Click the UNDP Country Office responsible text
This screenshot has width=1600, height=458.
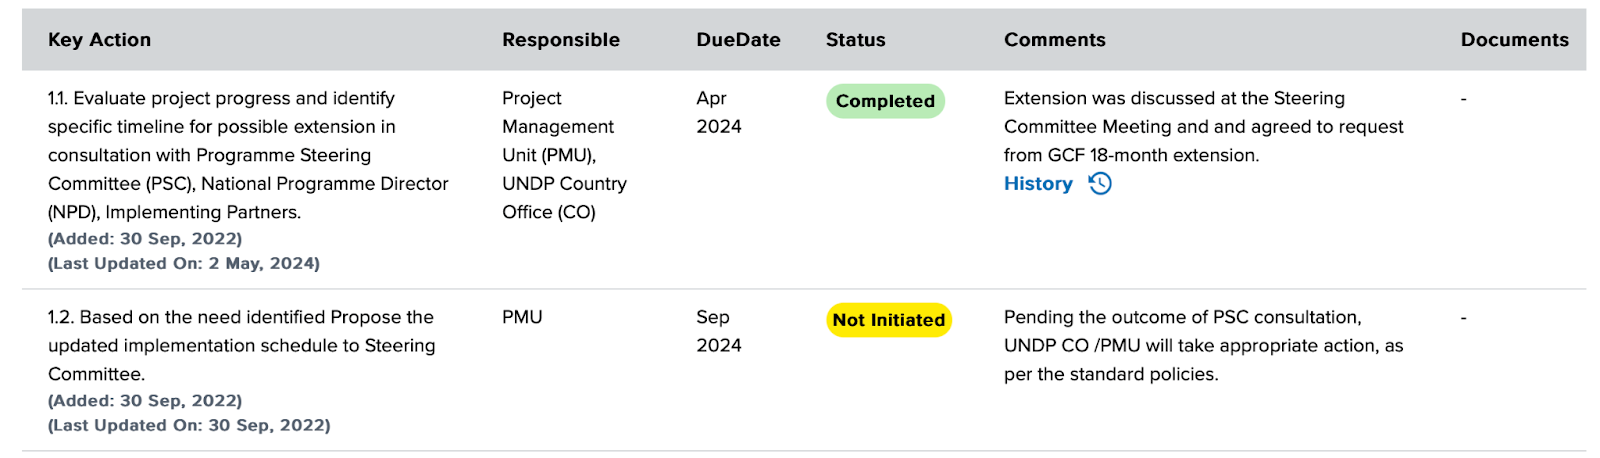pyautogui.click(x=564, y=198)
